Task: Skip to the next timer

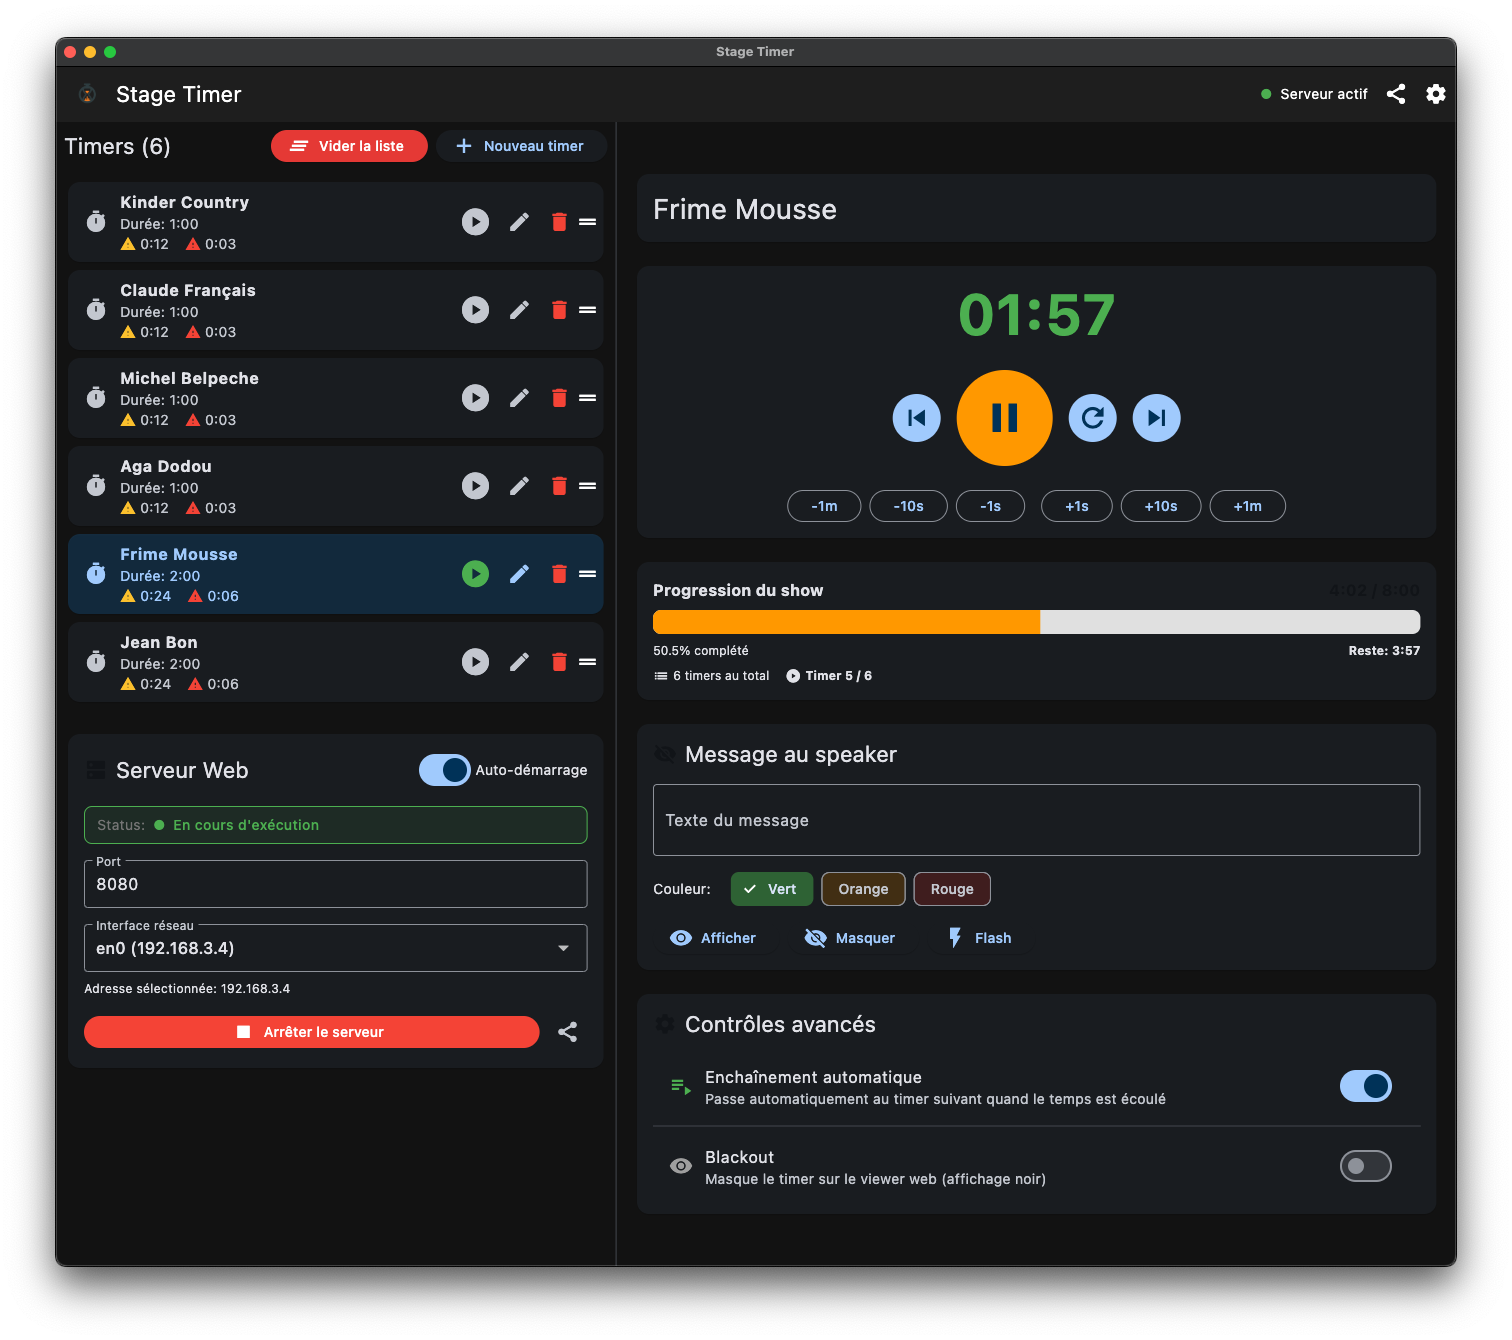Action: coord(1156,418)
